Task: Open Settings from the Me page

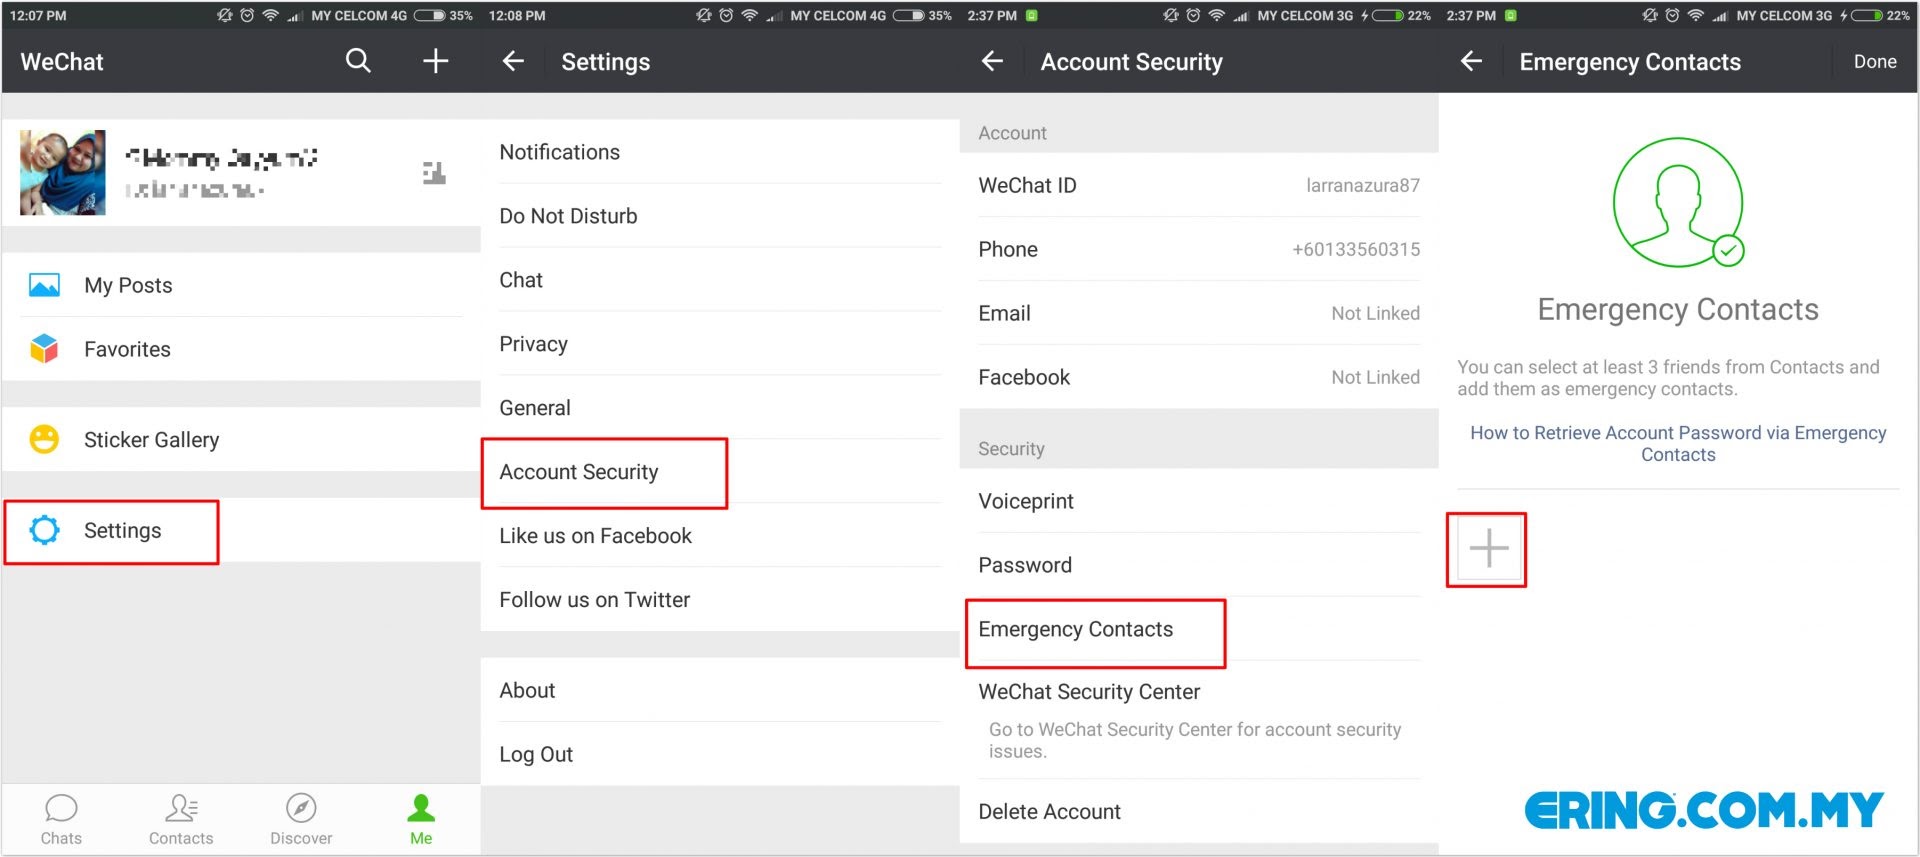Action: pyautogui.click(x=241, y=530)
